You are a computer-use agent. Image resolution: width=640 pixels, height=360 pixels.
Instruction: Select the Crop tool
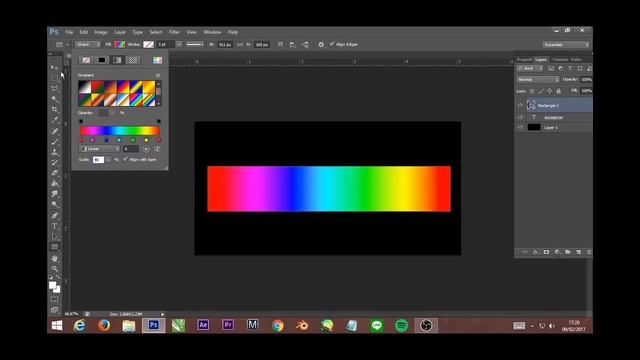[x=54, y=109]
